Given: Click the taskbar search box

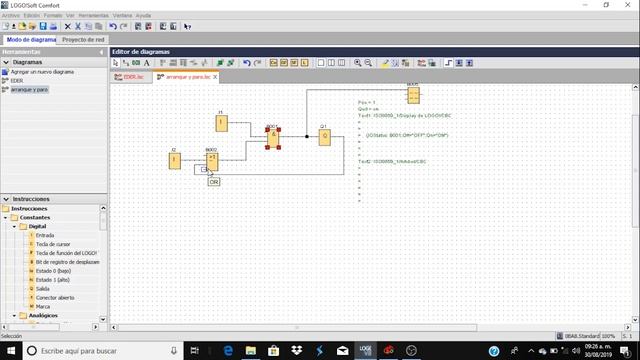Looking at the screenshot, I should [x=102, y=351].
